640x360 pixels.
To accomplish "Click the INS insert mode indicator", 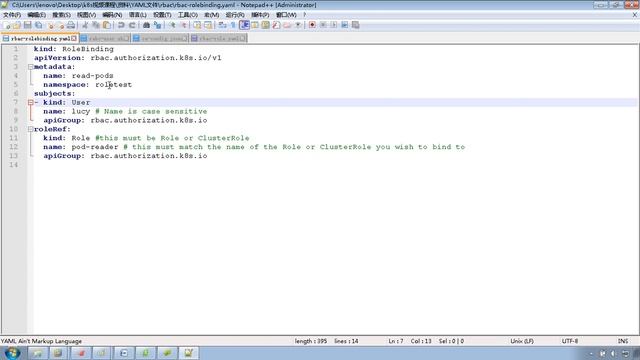I will point(623,341).
